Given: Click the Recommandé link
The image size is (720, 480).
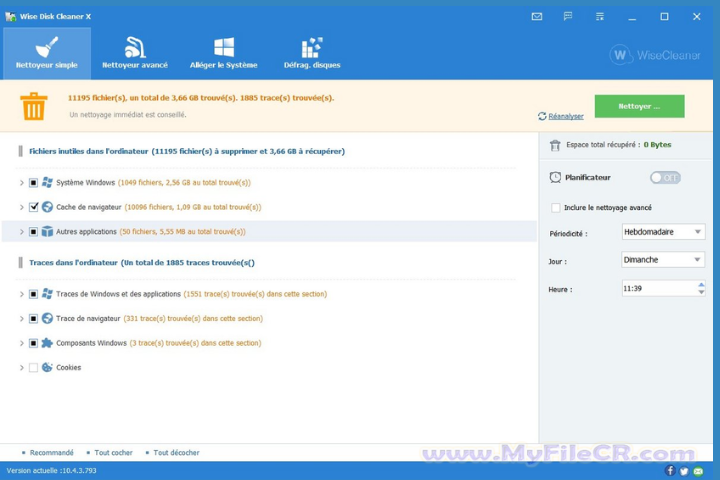Looking at the screenshot, I should point(51,453).
